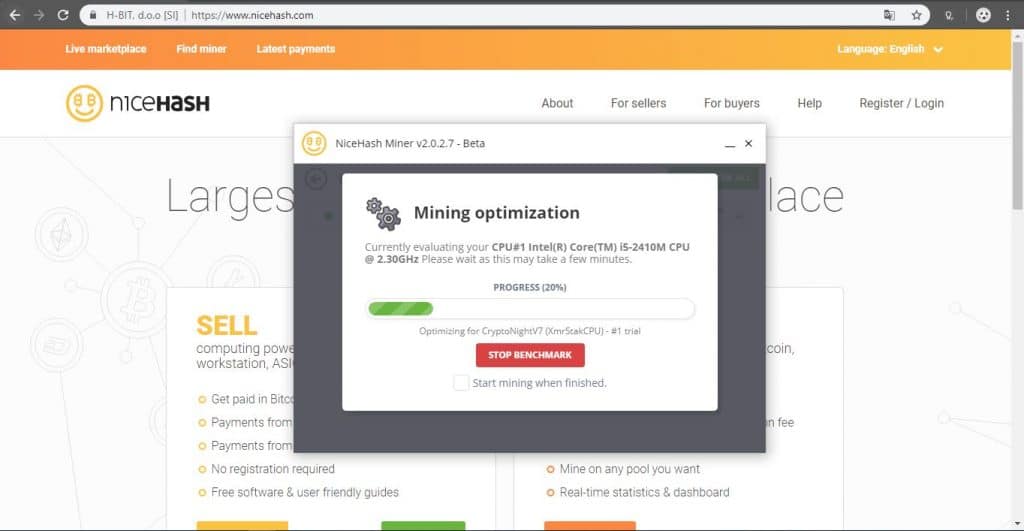Enable 'Start mining when finished' checkbox
Viewport: 1024px width, 531px height.
pyautogui.click(x=461, y=383)
